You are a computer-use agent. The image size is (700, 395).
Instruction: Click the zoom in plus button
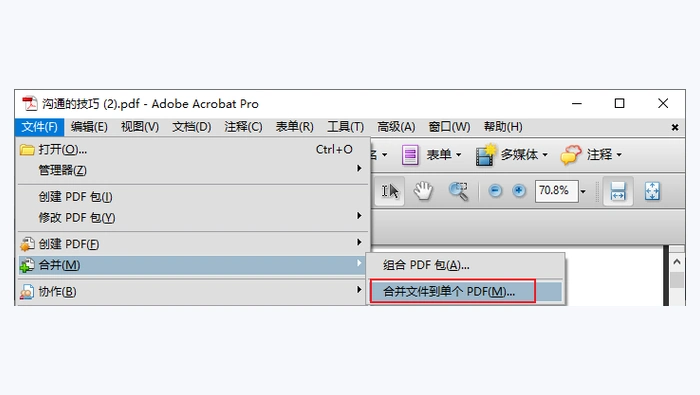coord(519,191)
